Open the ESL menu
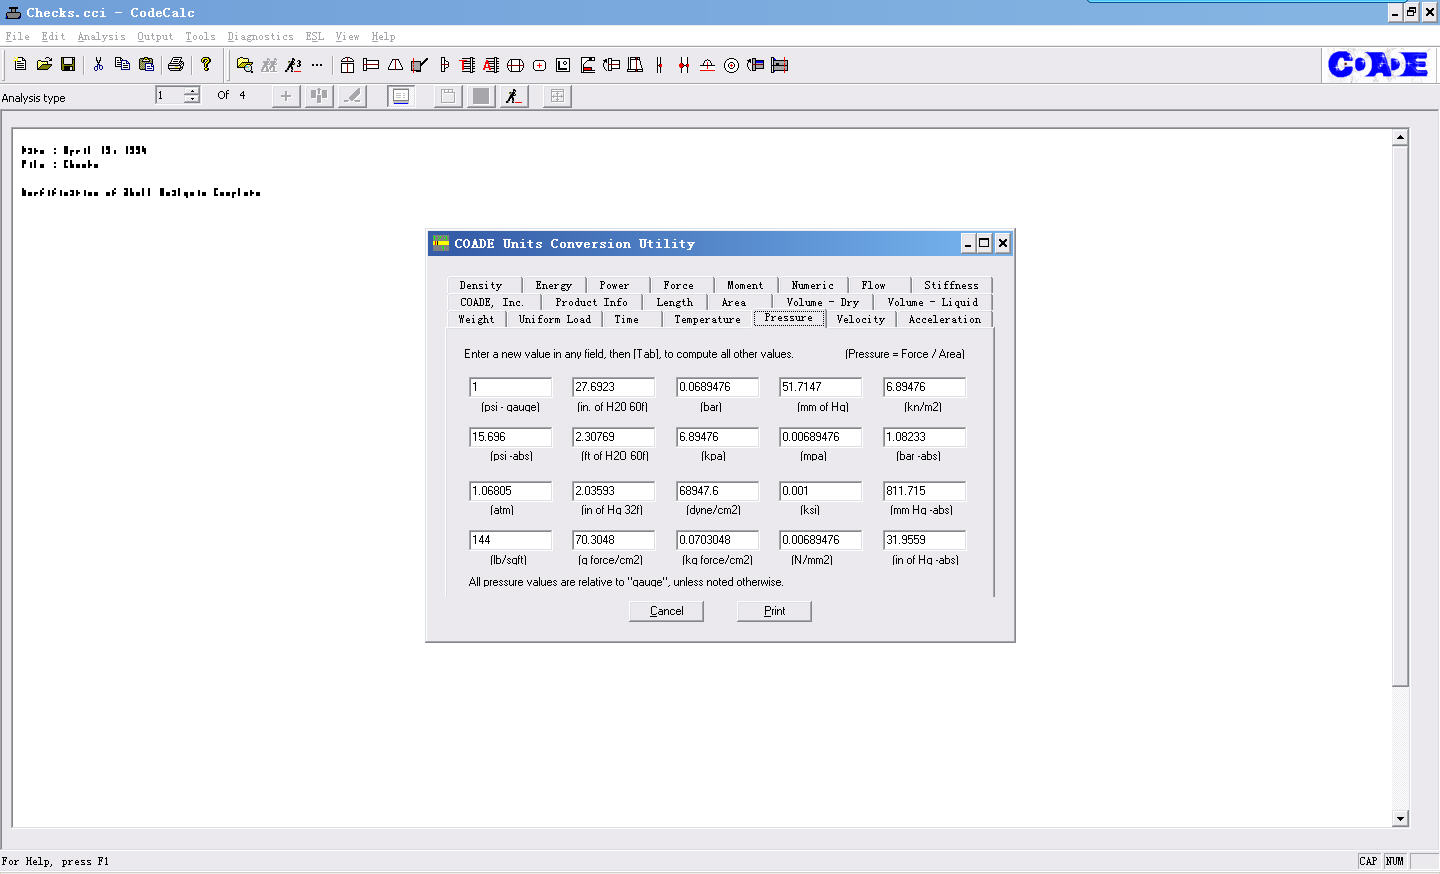 coord(315,37)
